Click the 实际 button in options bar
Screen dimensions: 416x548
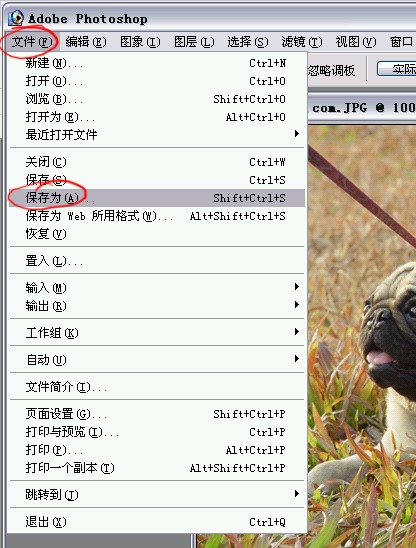pos(396,68)
